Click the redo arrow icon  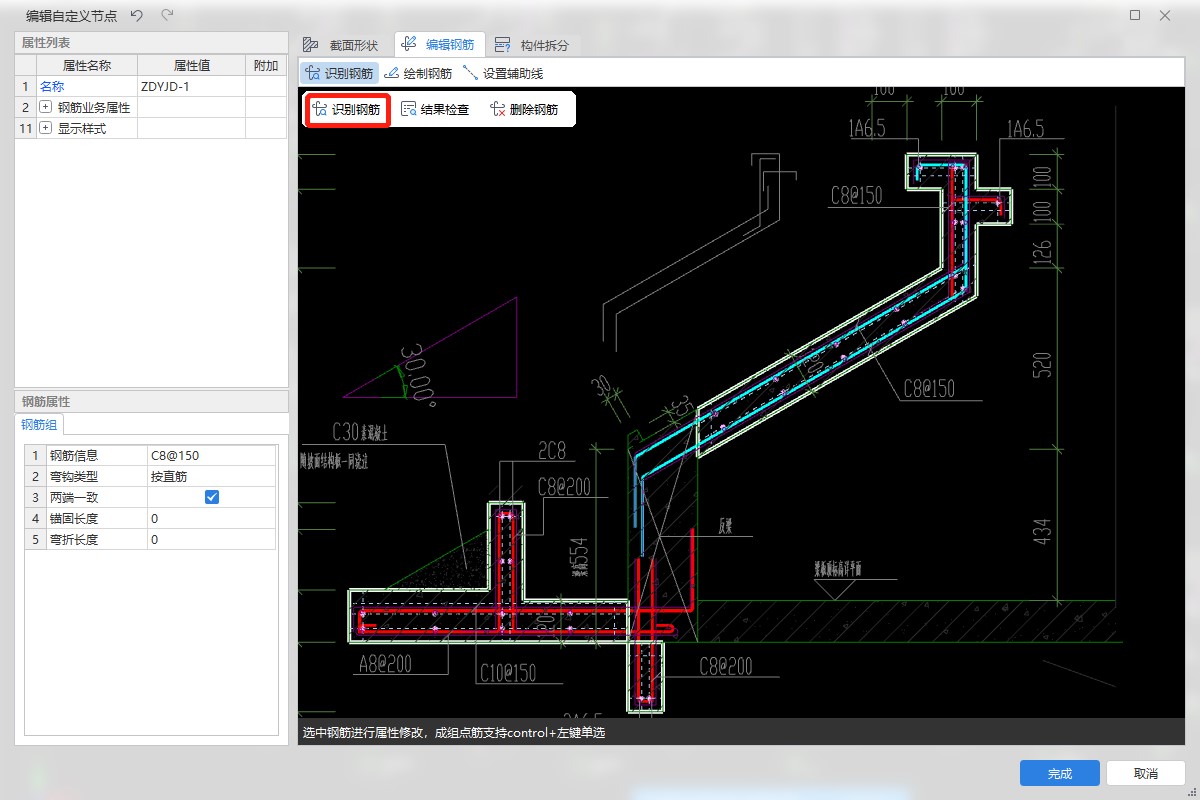tap(167, 15)
